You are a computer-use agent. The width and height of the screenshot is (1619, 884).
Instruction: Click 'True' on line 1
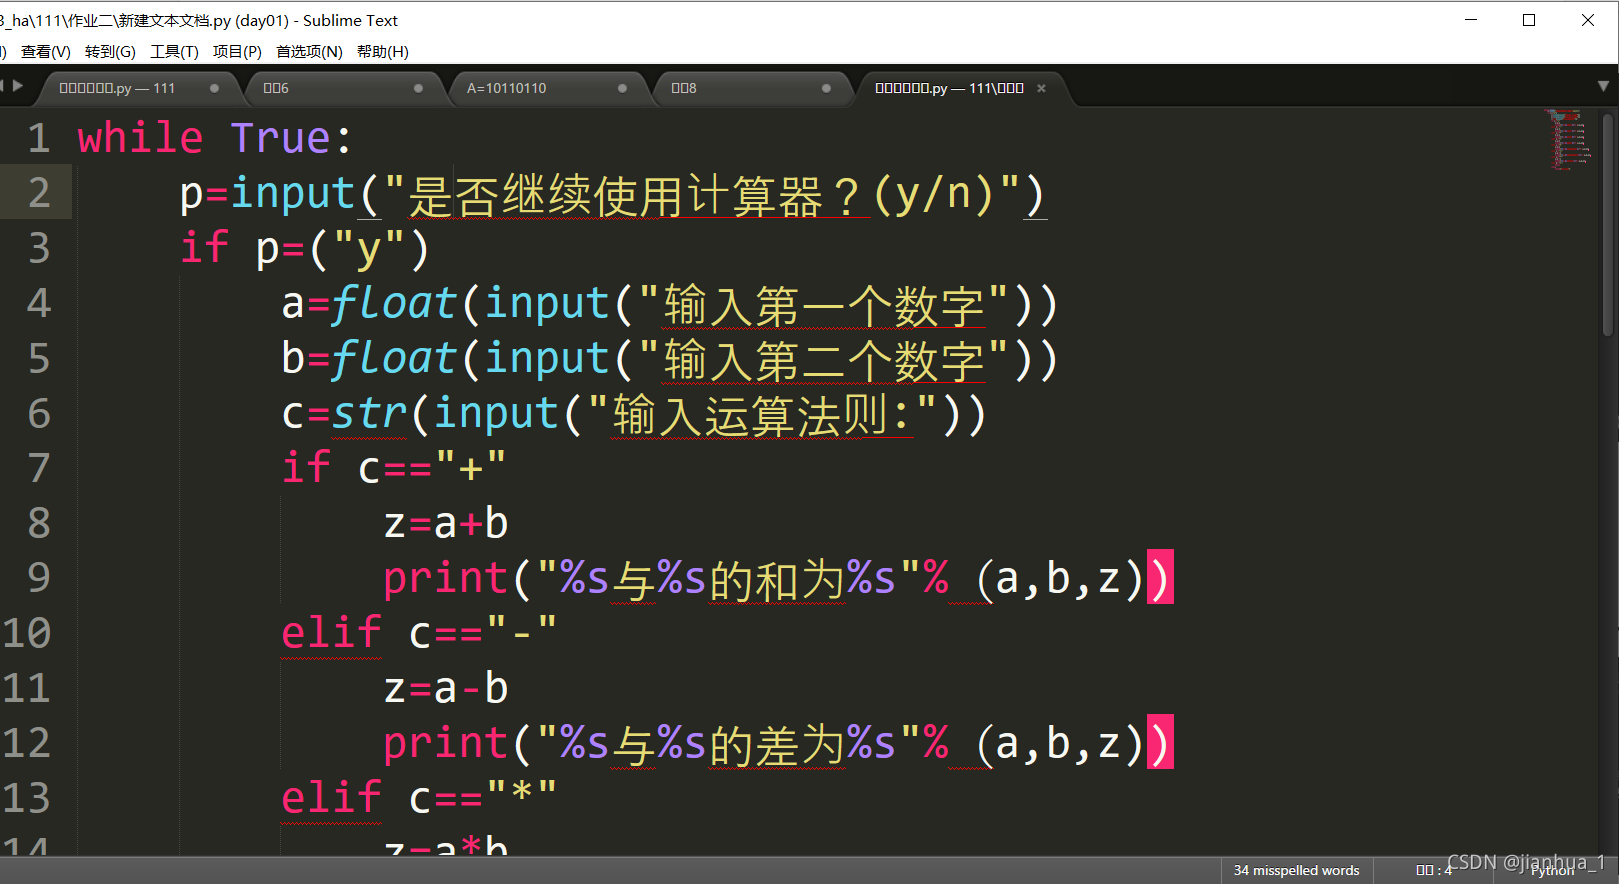coord(281,138)
